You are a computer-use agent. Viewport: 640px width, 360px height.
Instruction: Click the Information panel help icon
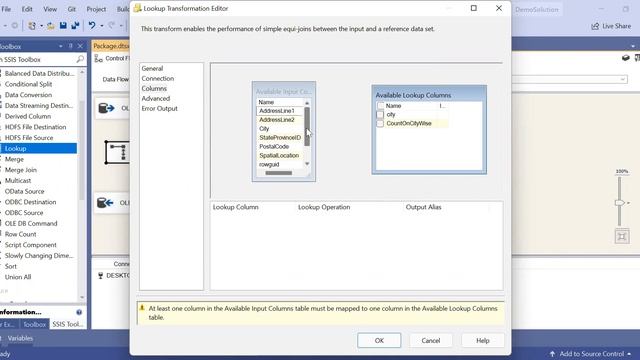point(79,312)
